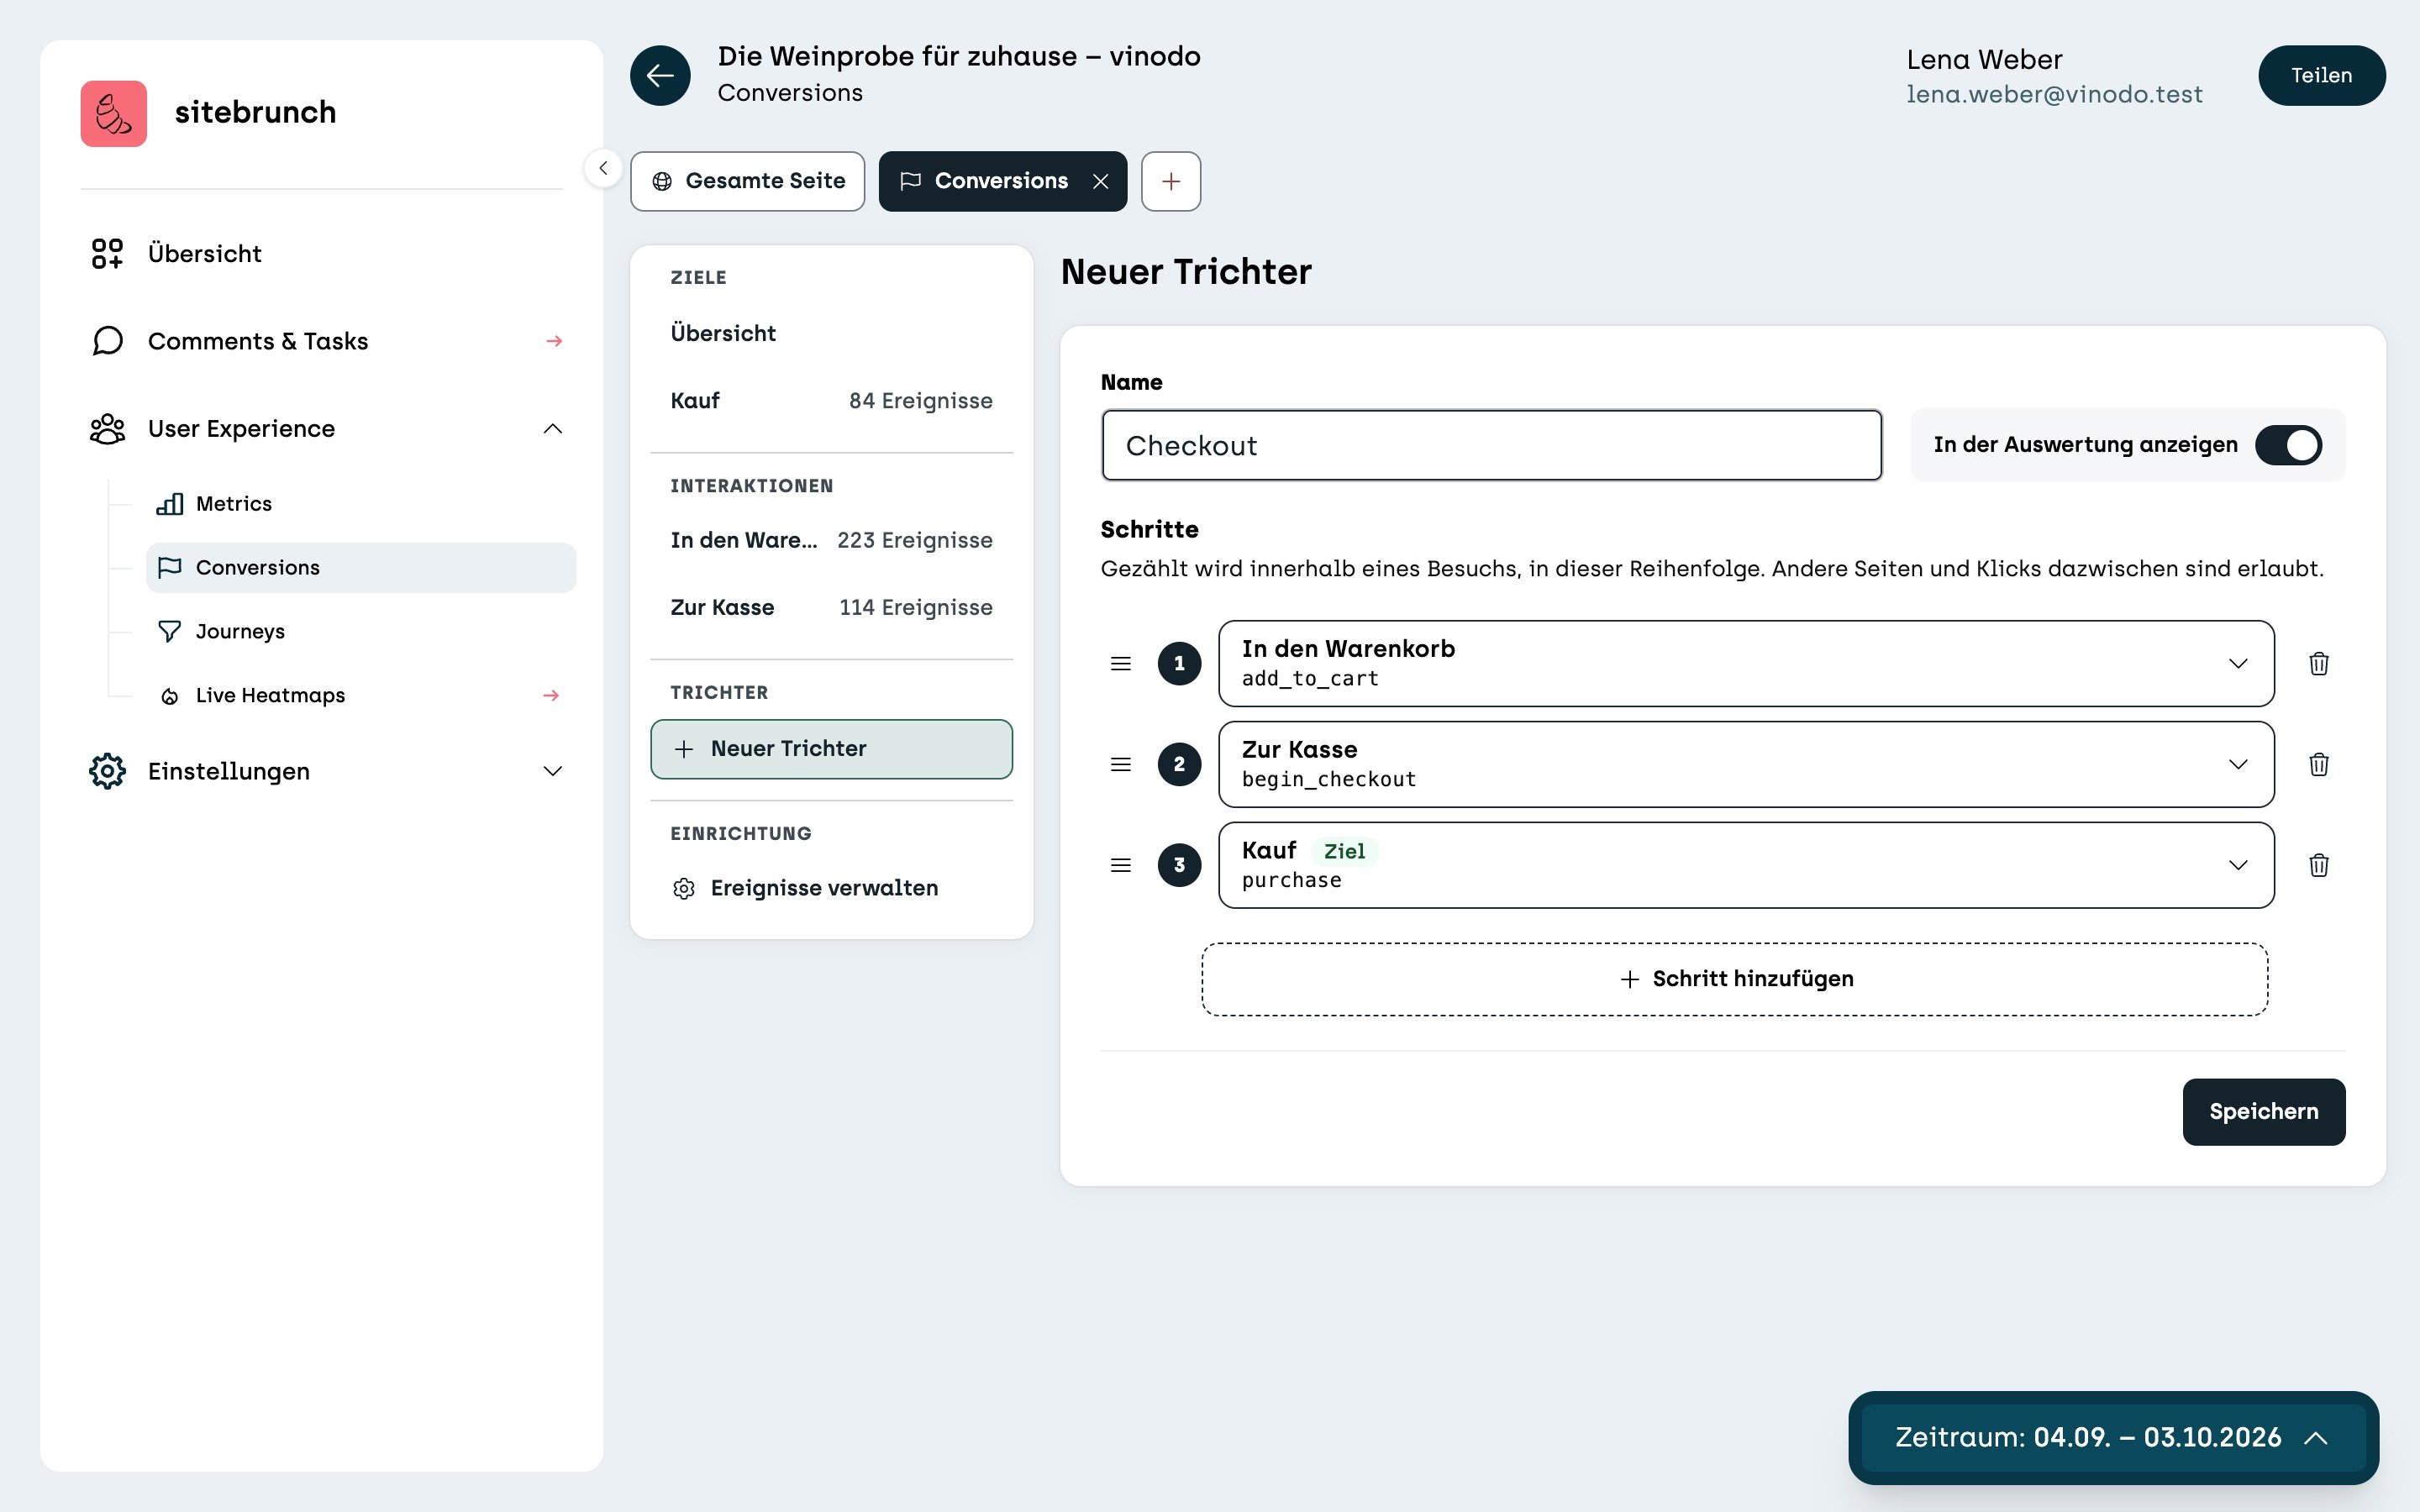Open Live Heatmaps via its arrow icon
The height and width of the screenshot is (1512, 2420).
551,695
